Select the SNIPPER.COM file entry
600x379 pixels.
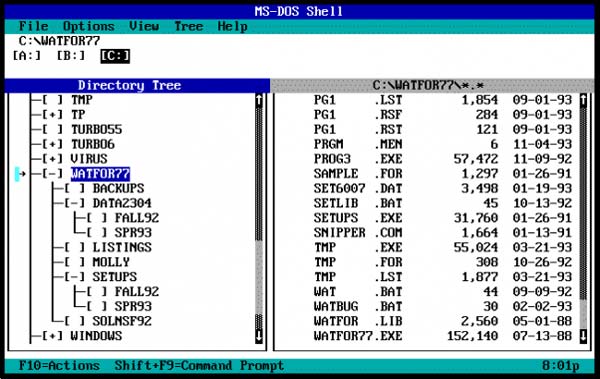coord(443,233)
